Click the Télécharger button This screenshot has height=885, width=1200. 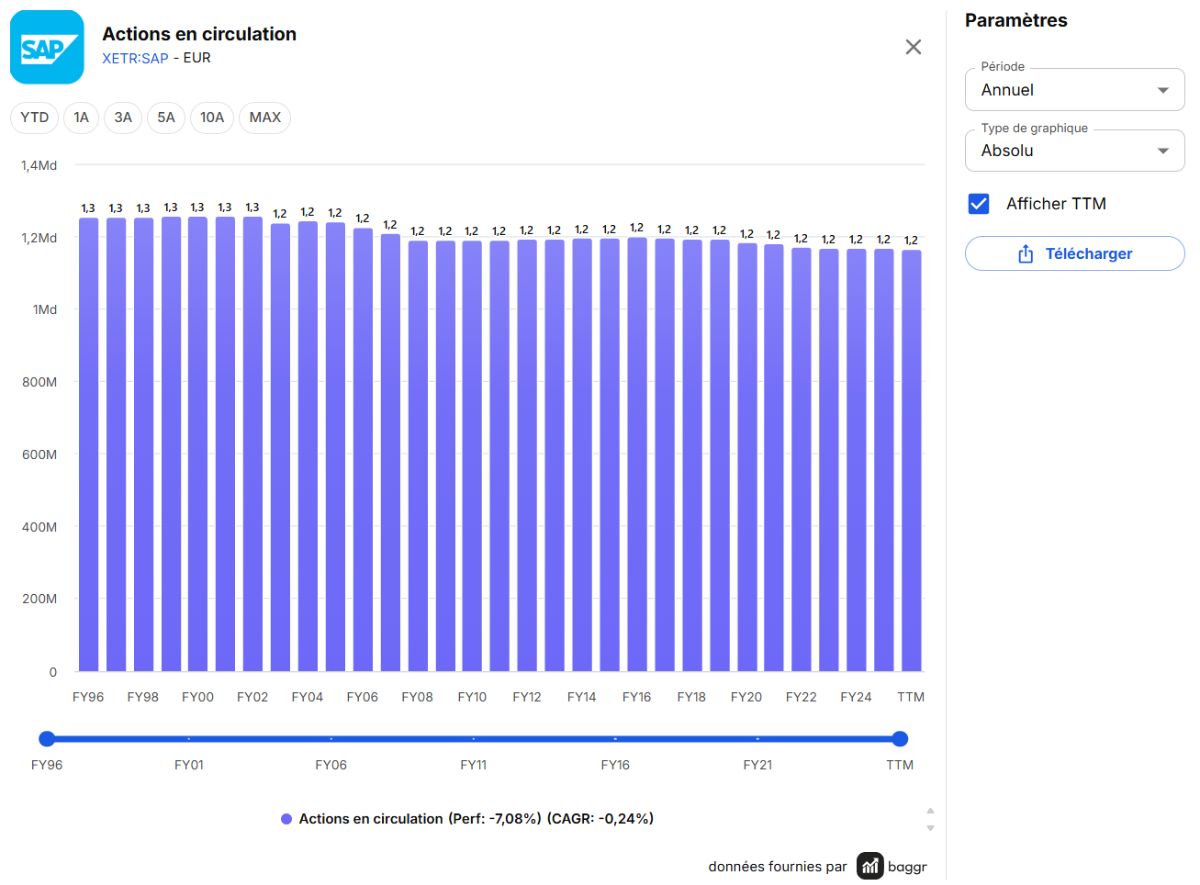click(x=1075, y=254)
